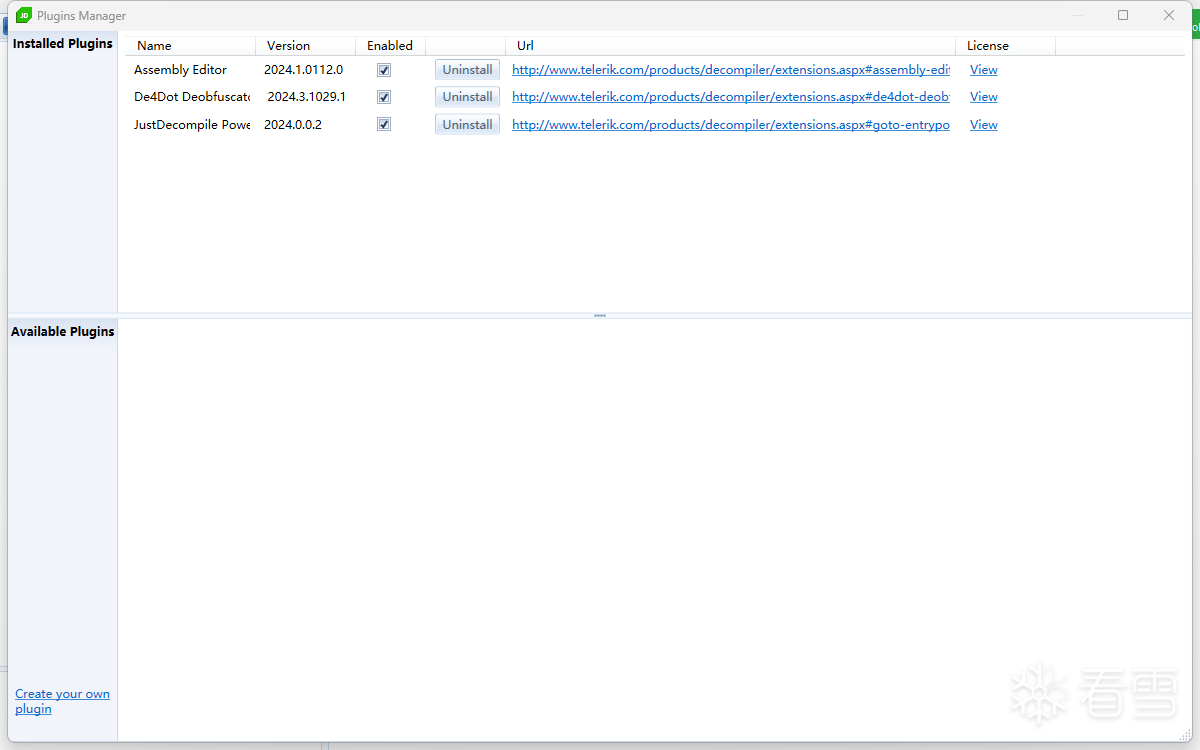The image size is (1200, 750).
Task: Uninstall the JustDecompile Power plugin
Action: [467, 125]
